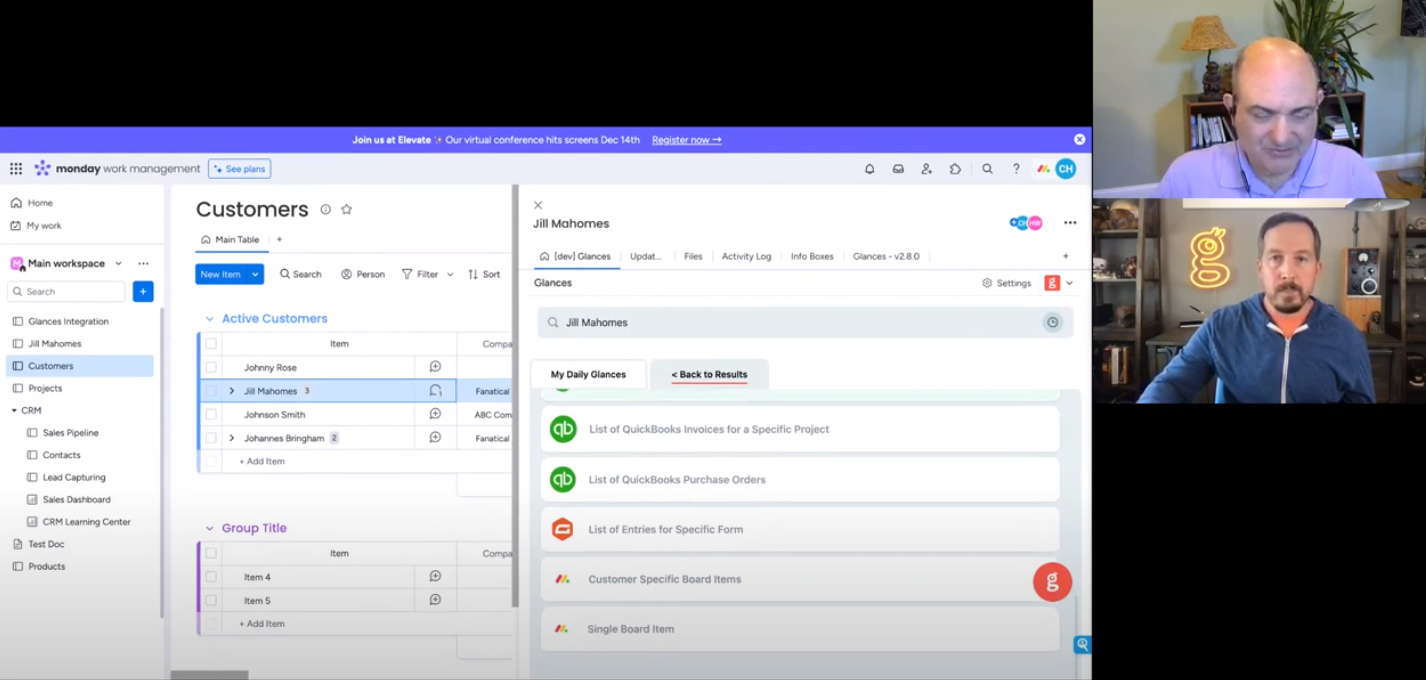Check the Item 4 row checkbox

pyautogui.click(x=211, y=577)
